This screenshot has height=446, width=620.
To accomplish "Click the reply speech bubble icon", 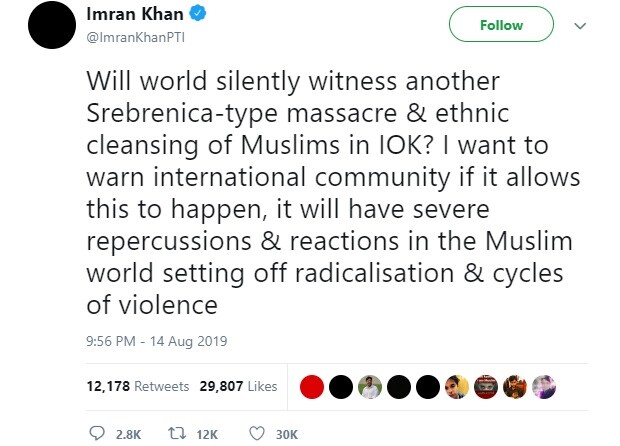I will click(x=97, y=433).
